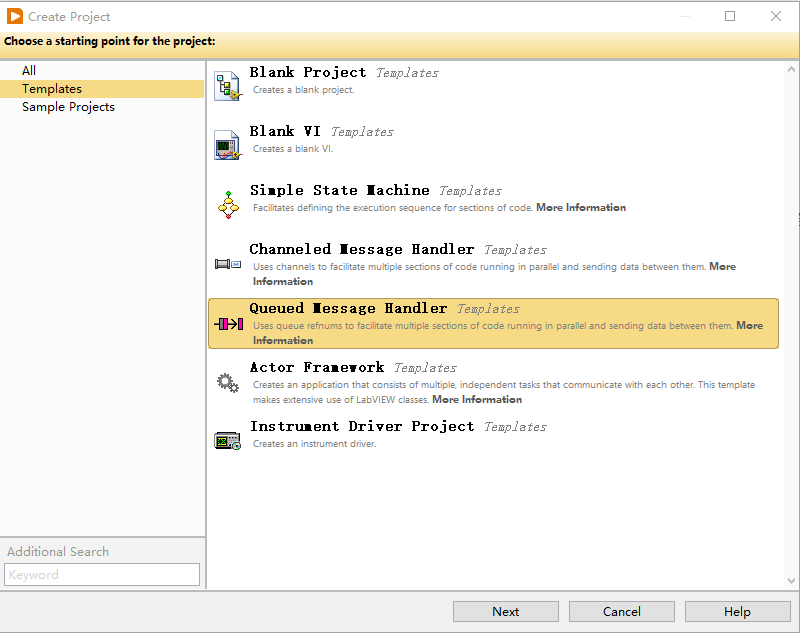This screenshot has height=633, width=800.
Task: Click the LabVIEW logo in title bar
Action: click(14, 16)
